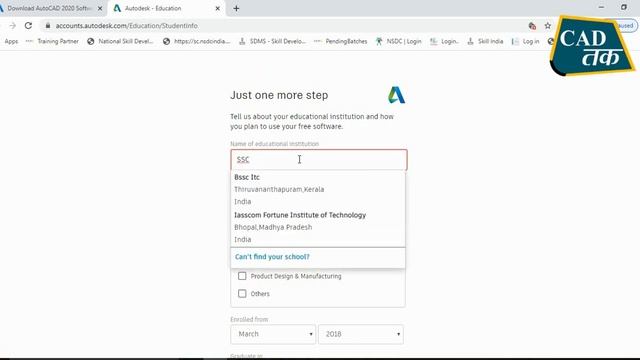Check the Product Design & Manufacturing checkbox

tap(242, 276)
